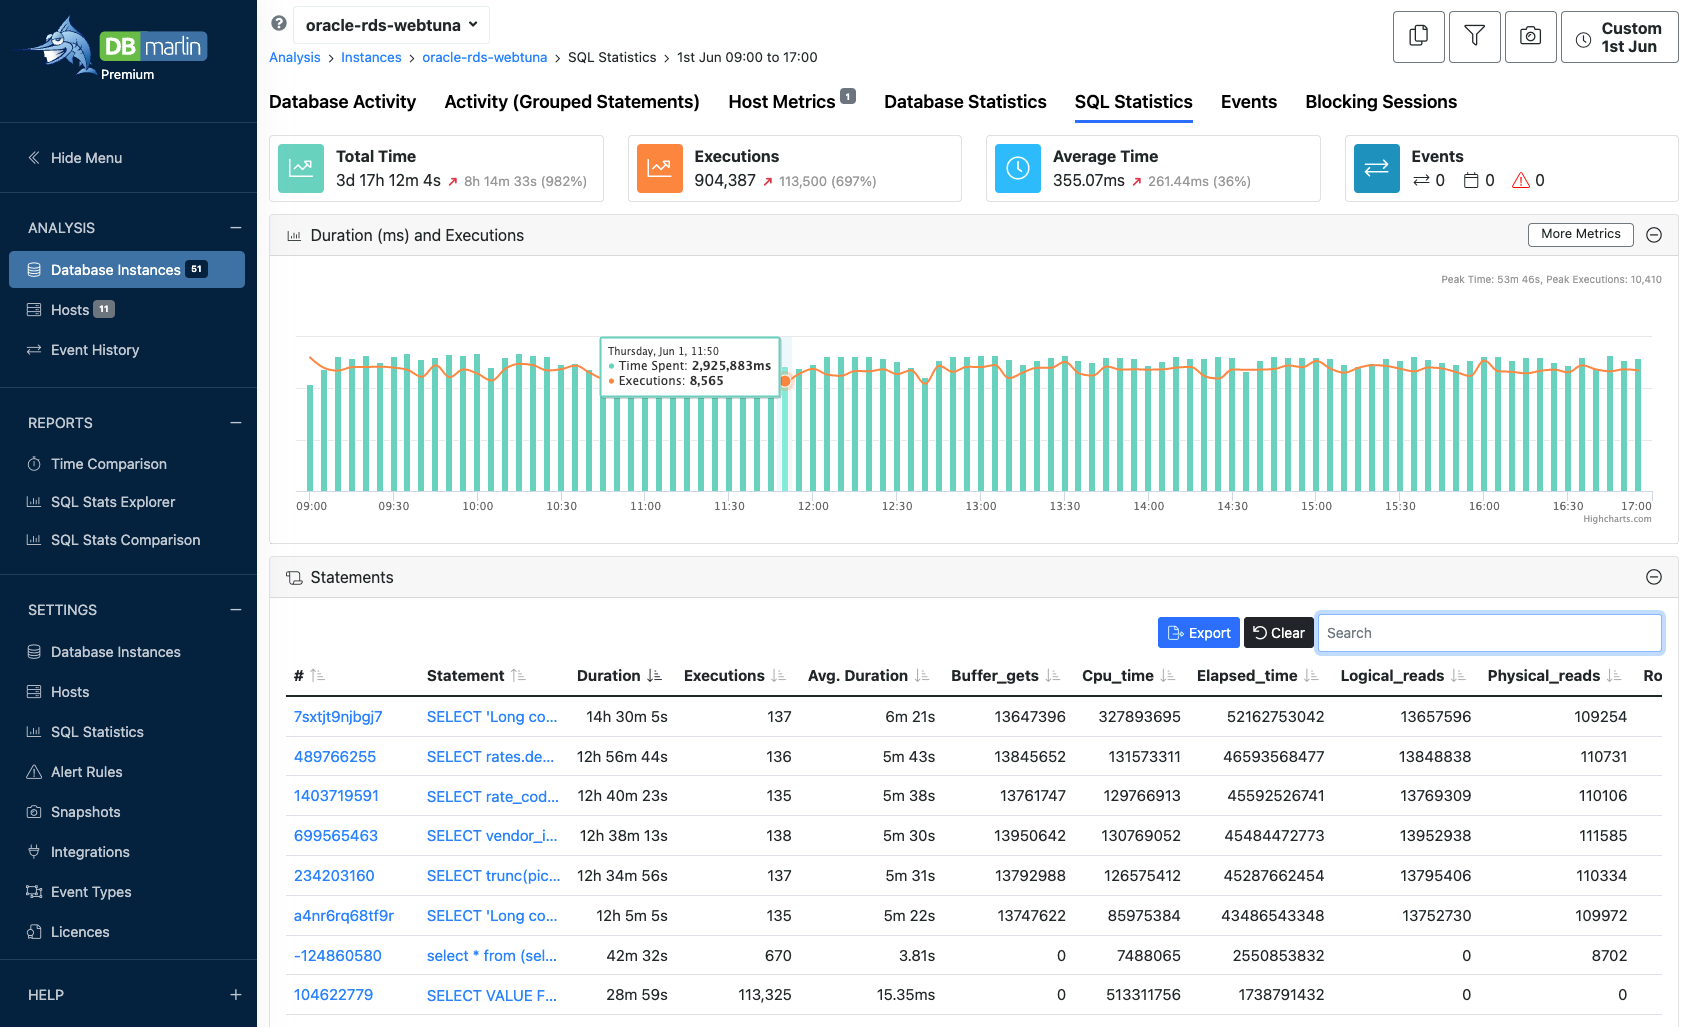Switch to Blocking Sessions tab
Screen dimensions: 1687x1027
tap(1381, 102)
